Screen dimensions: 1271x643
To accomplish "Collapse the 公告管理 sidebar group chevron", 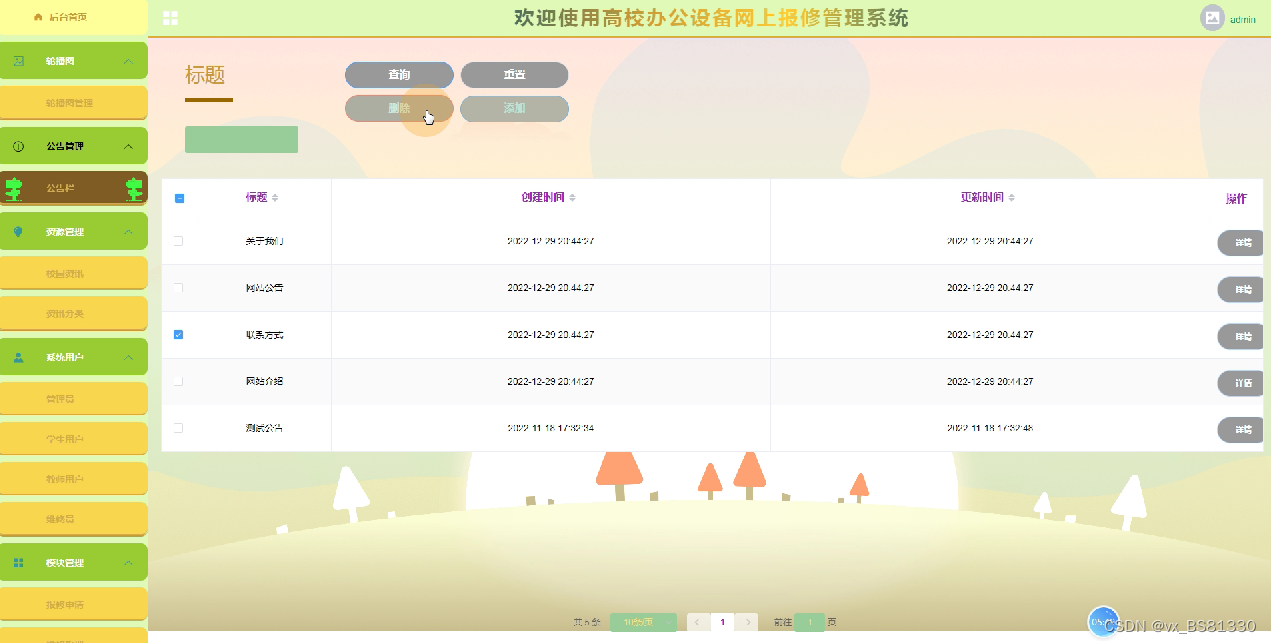I will 128,146.
